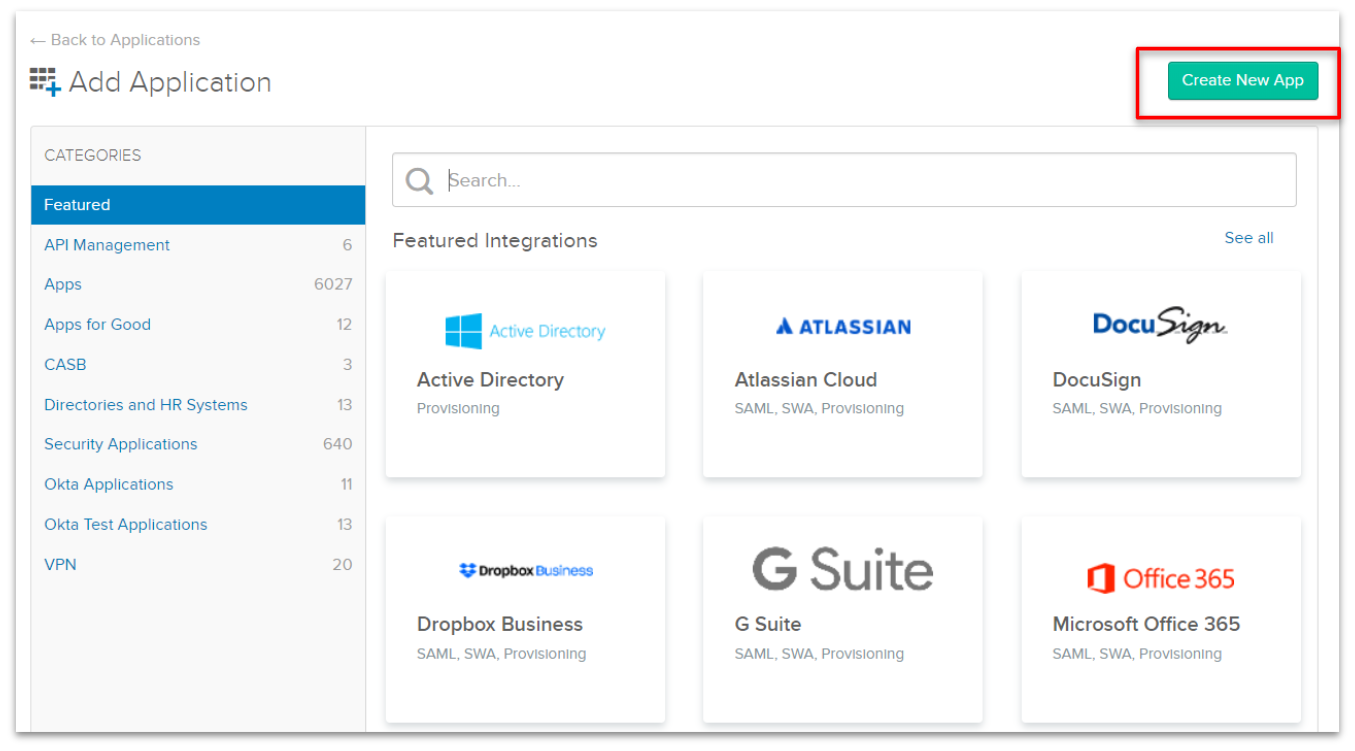Select the Featured category
The width and height of the screenshot is (1355, 751).
(198, 205)
